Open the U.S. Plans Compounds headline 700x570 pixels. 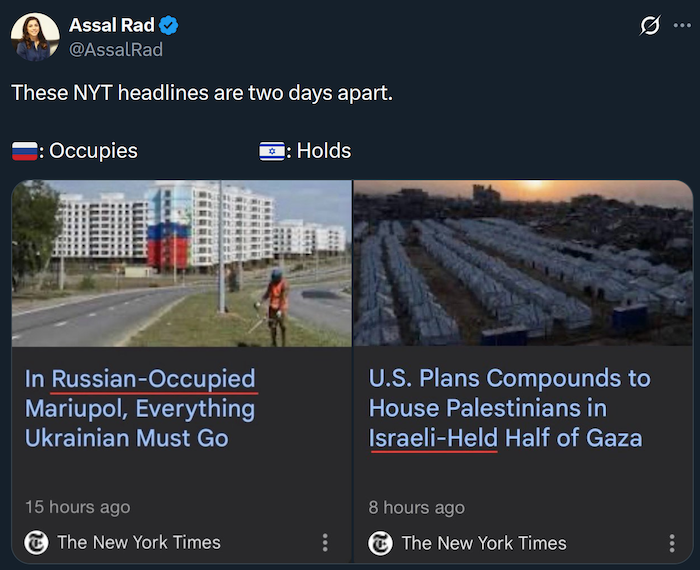(x=509, y=408)
